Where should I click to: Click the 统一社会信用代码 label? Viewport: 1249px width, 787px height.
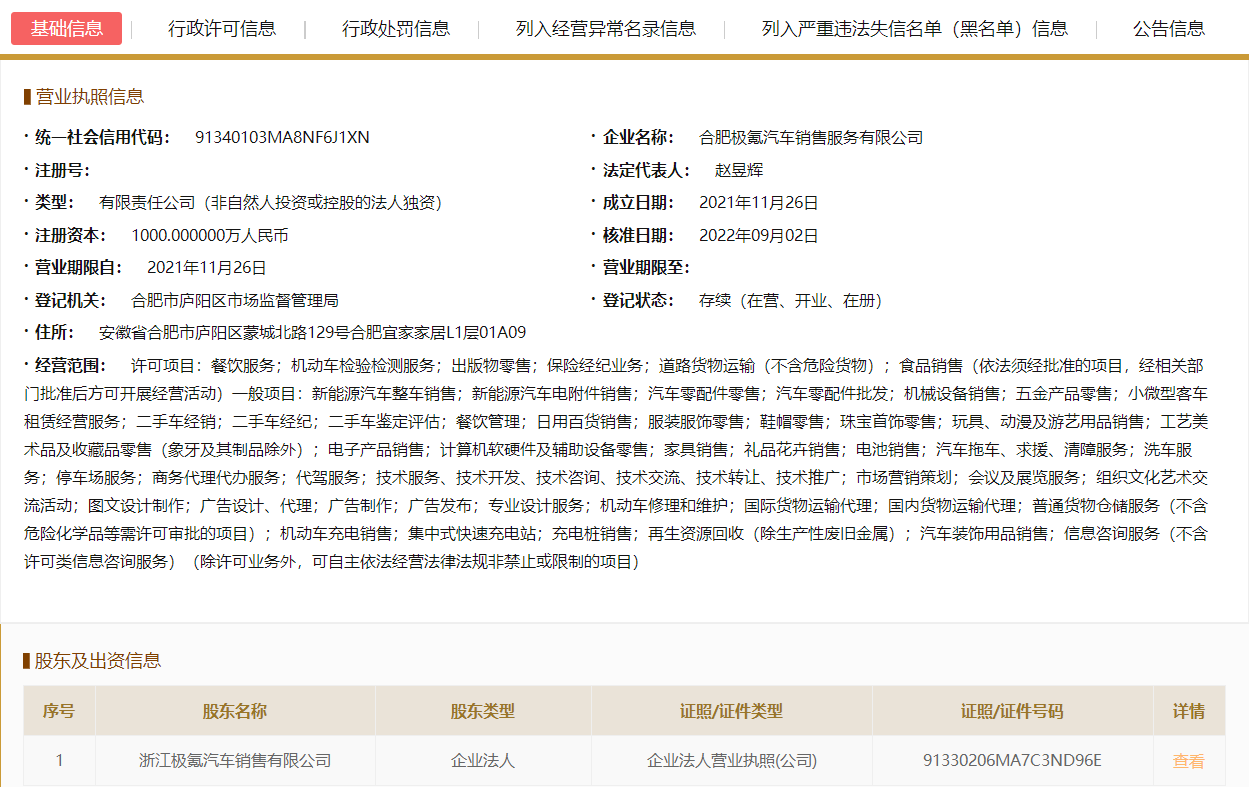(103, 138)
